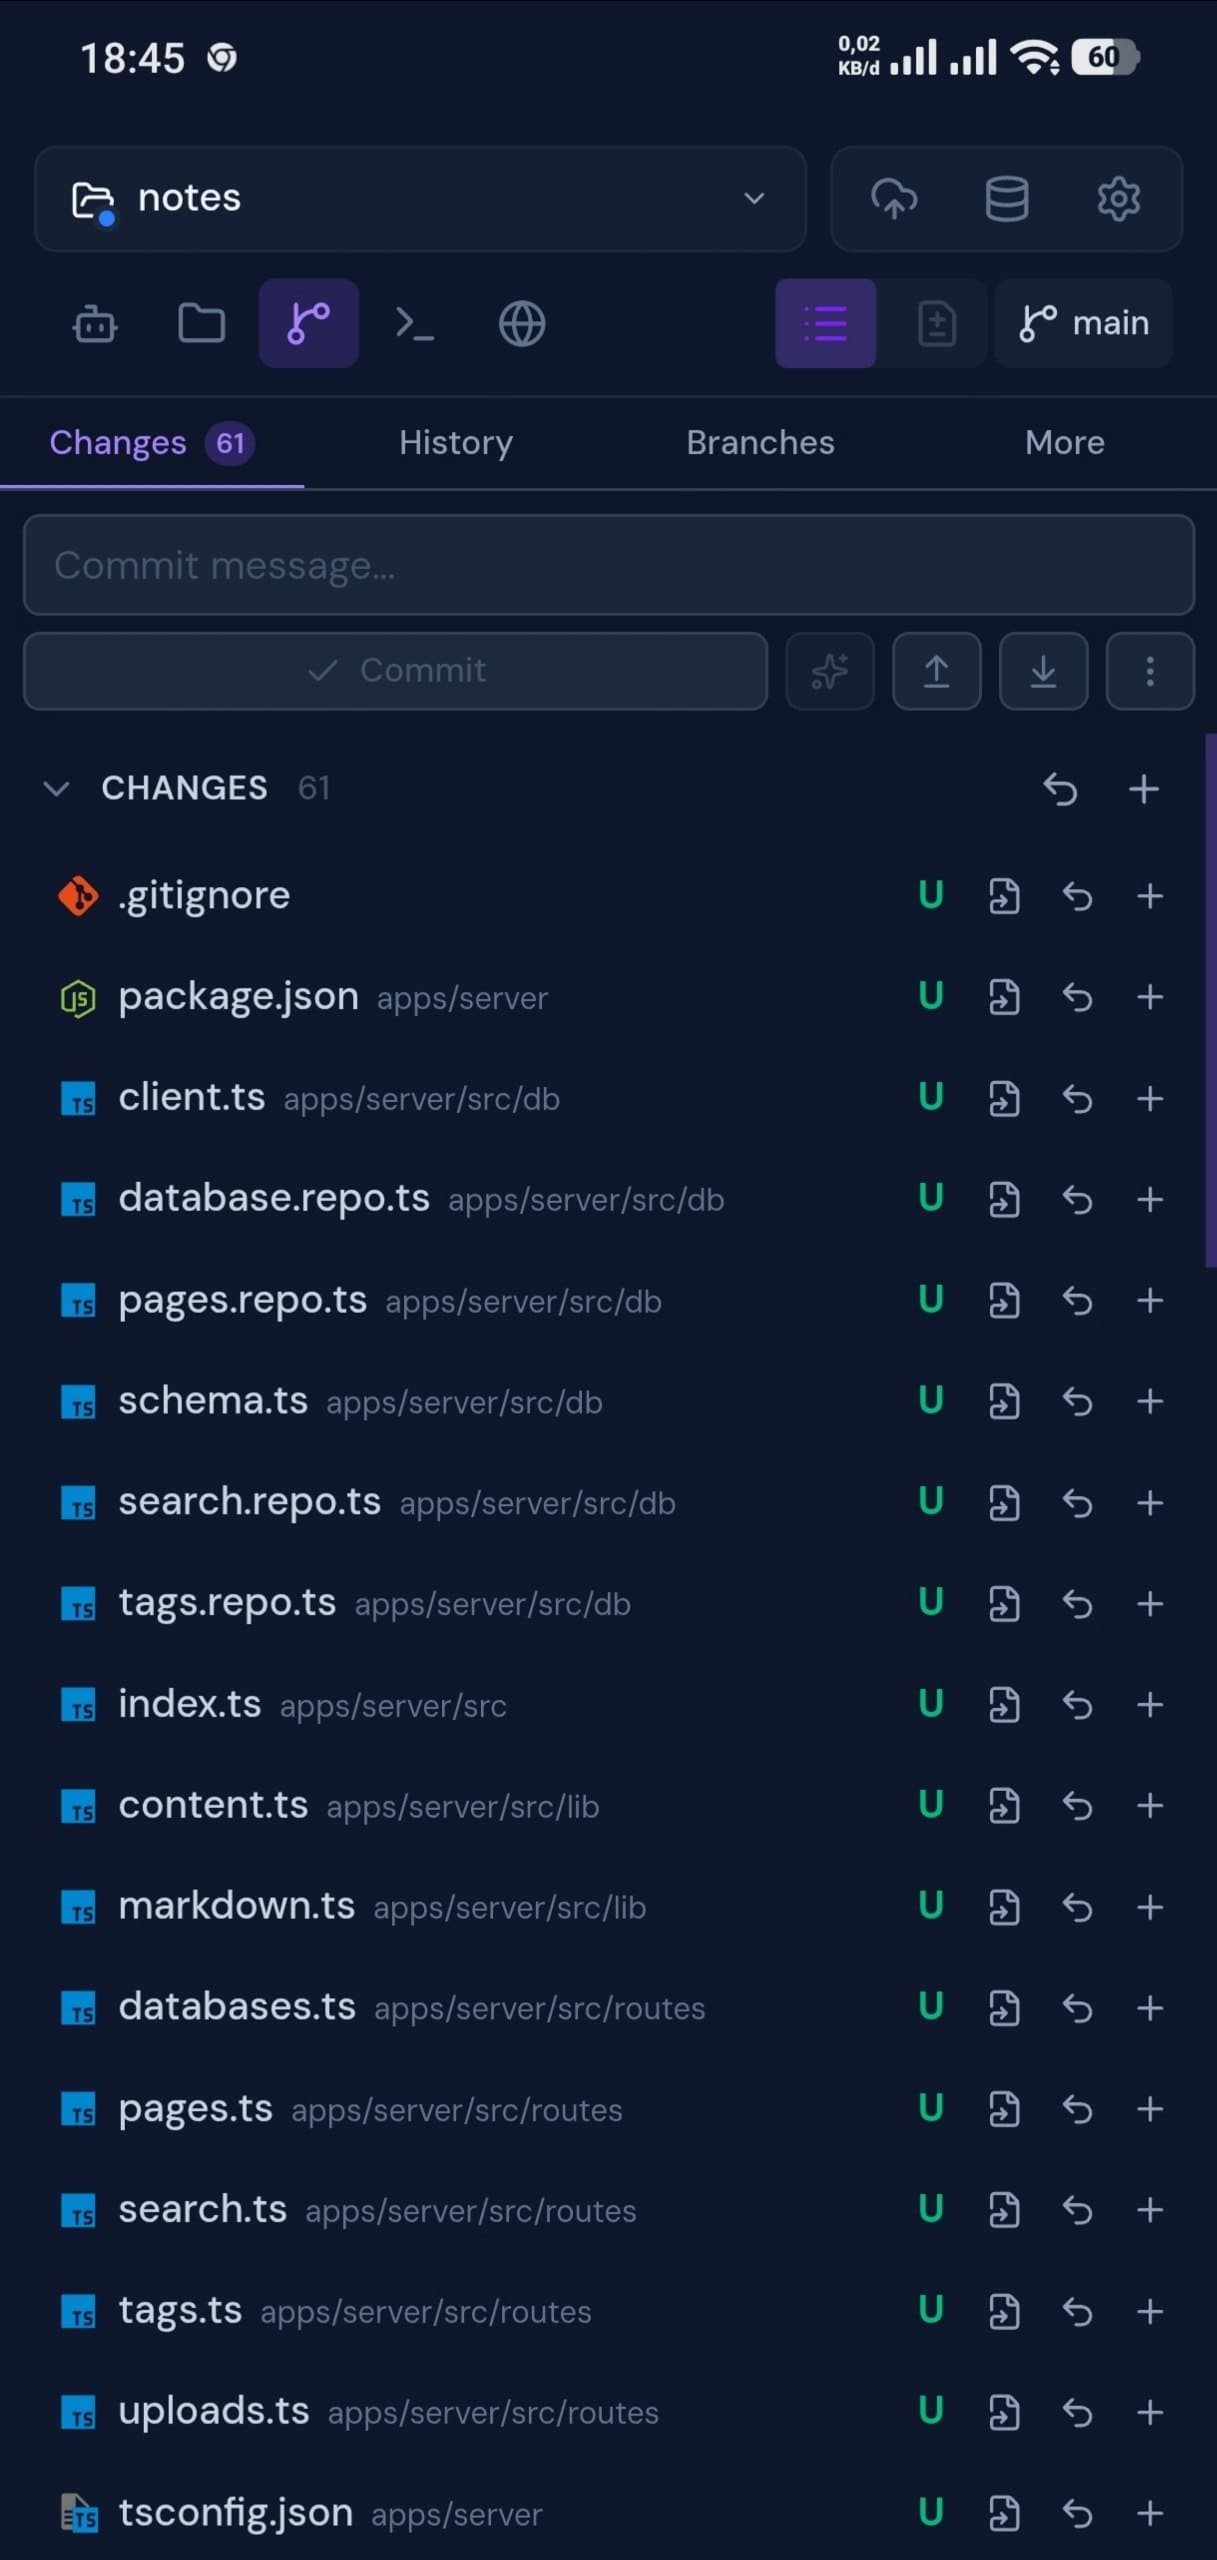
Task: Discard changes to tags.repo.ts
Action: 1077,1604
